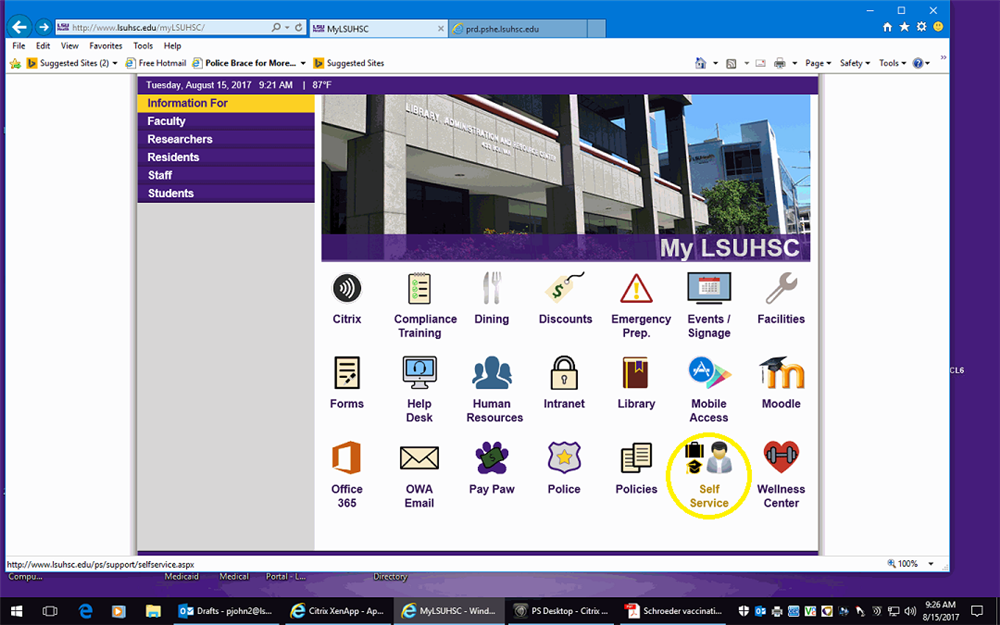
Task: Click the Faculty link in sidebar
Action: click(x=166, y=121)
